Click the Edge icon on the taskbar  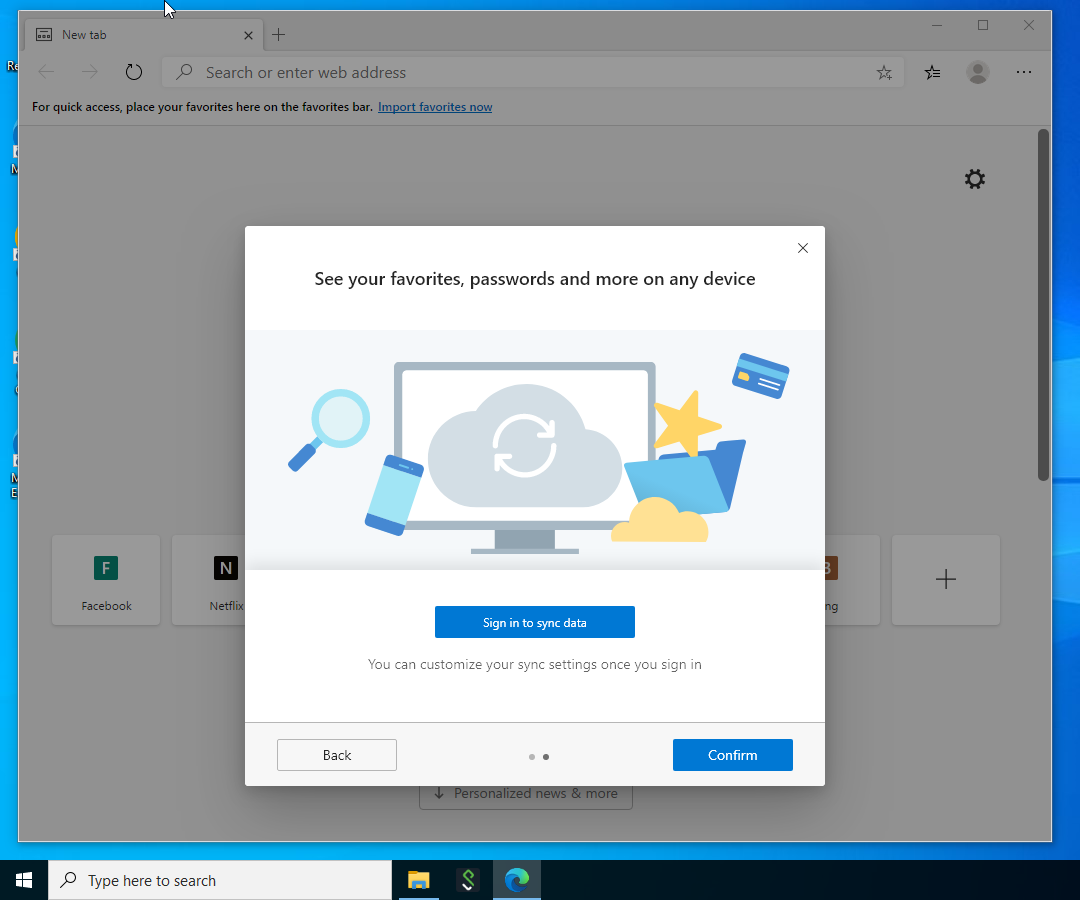[516, 880]
